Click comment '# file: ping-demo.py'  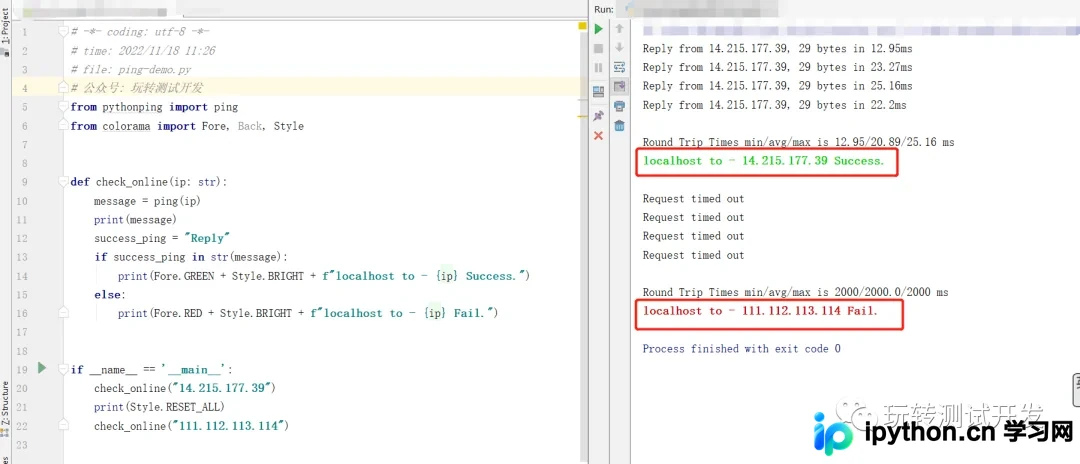tap(131, 70)
